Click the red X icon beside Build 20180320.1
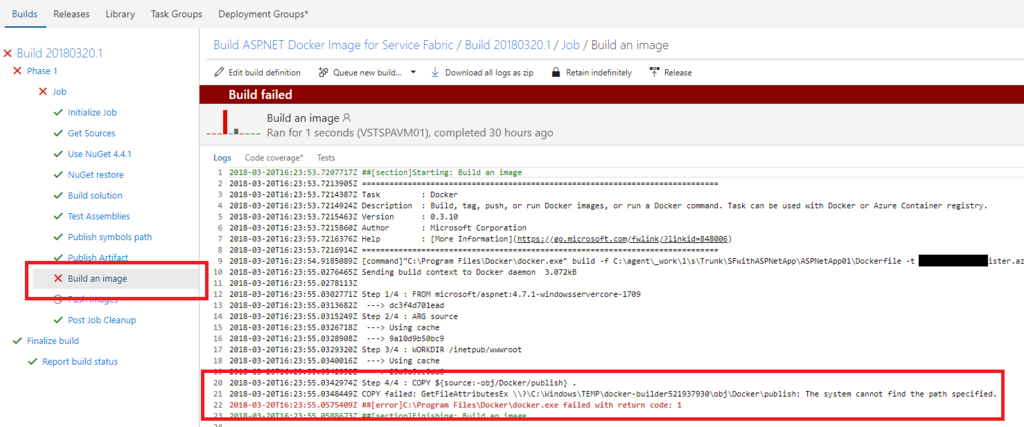1024x427 pixels. tap(8, 54)
